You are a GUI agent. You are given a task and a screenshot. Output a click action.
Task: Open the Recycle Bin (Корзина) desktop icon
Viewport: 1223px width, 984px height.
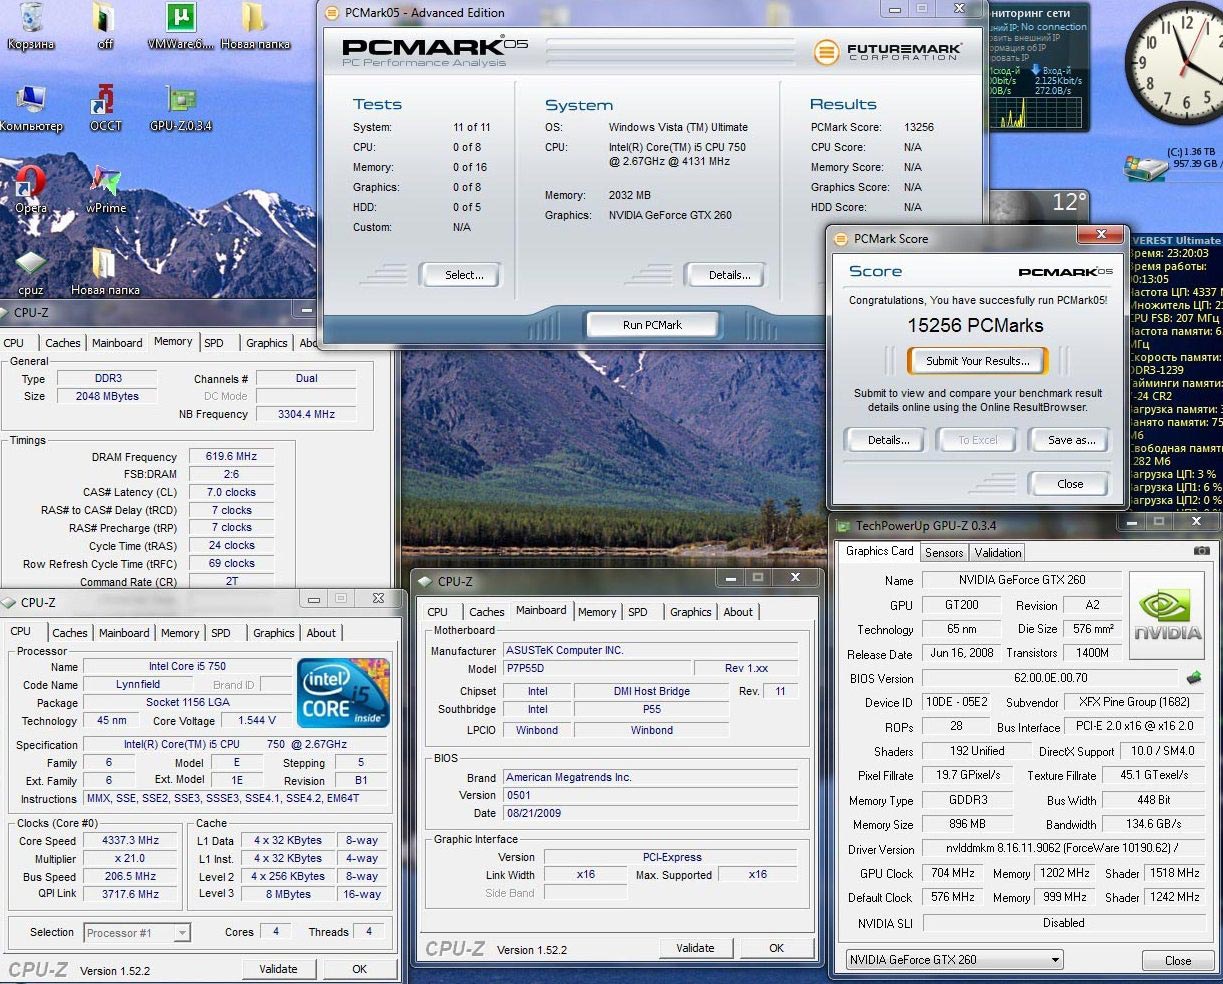point(31,24)
